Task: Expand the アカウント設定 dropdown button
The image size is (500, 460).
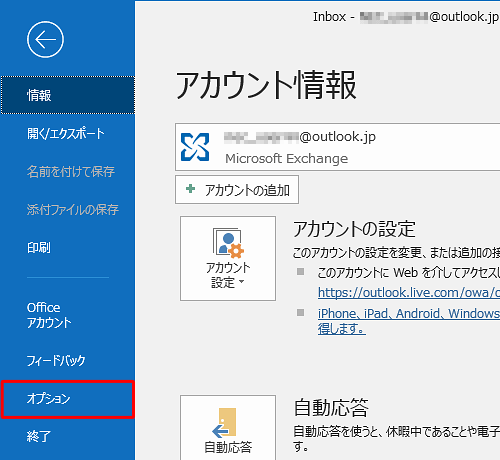Action: click(228, 258)
